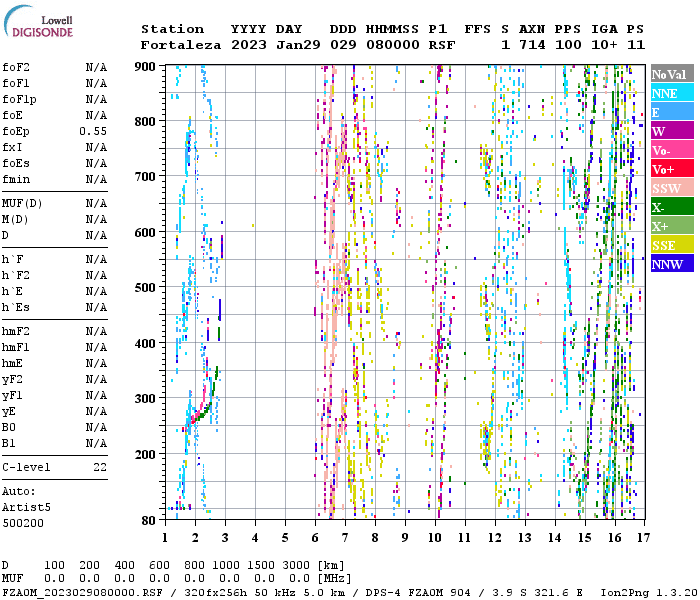
Task: Click the foEs parameter label
Action: click(16, 163)
